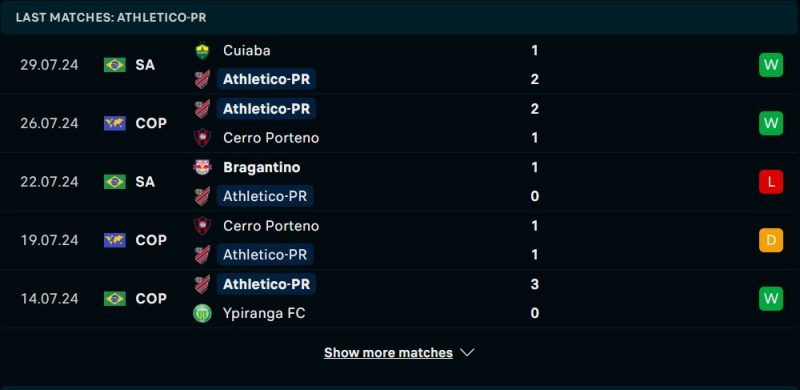Click the Cerro Porteno crest in the 19.07.24 match
The width and height of the screenshot is (800, 390).
(x=203, y=226)
